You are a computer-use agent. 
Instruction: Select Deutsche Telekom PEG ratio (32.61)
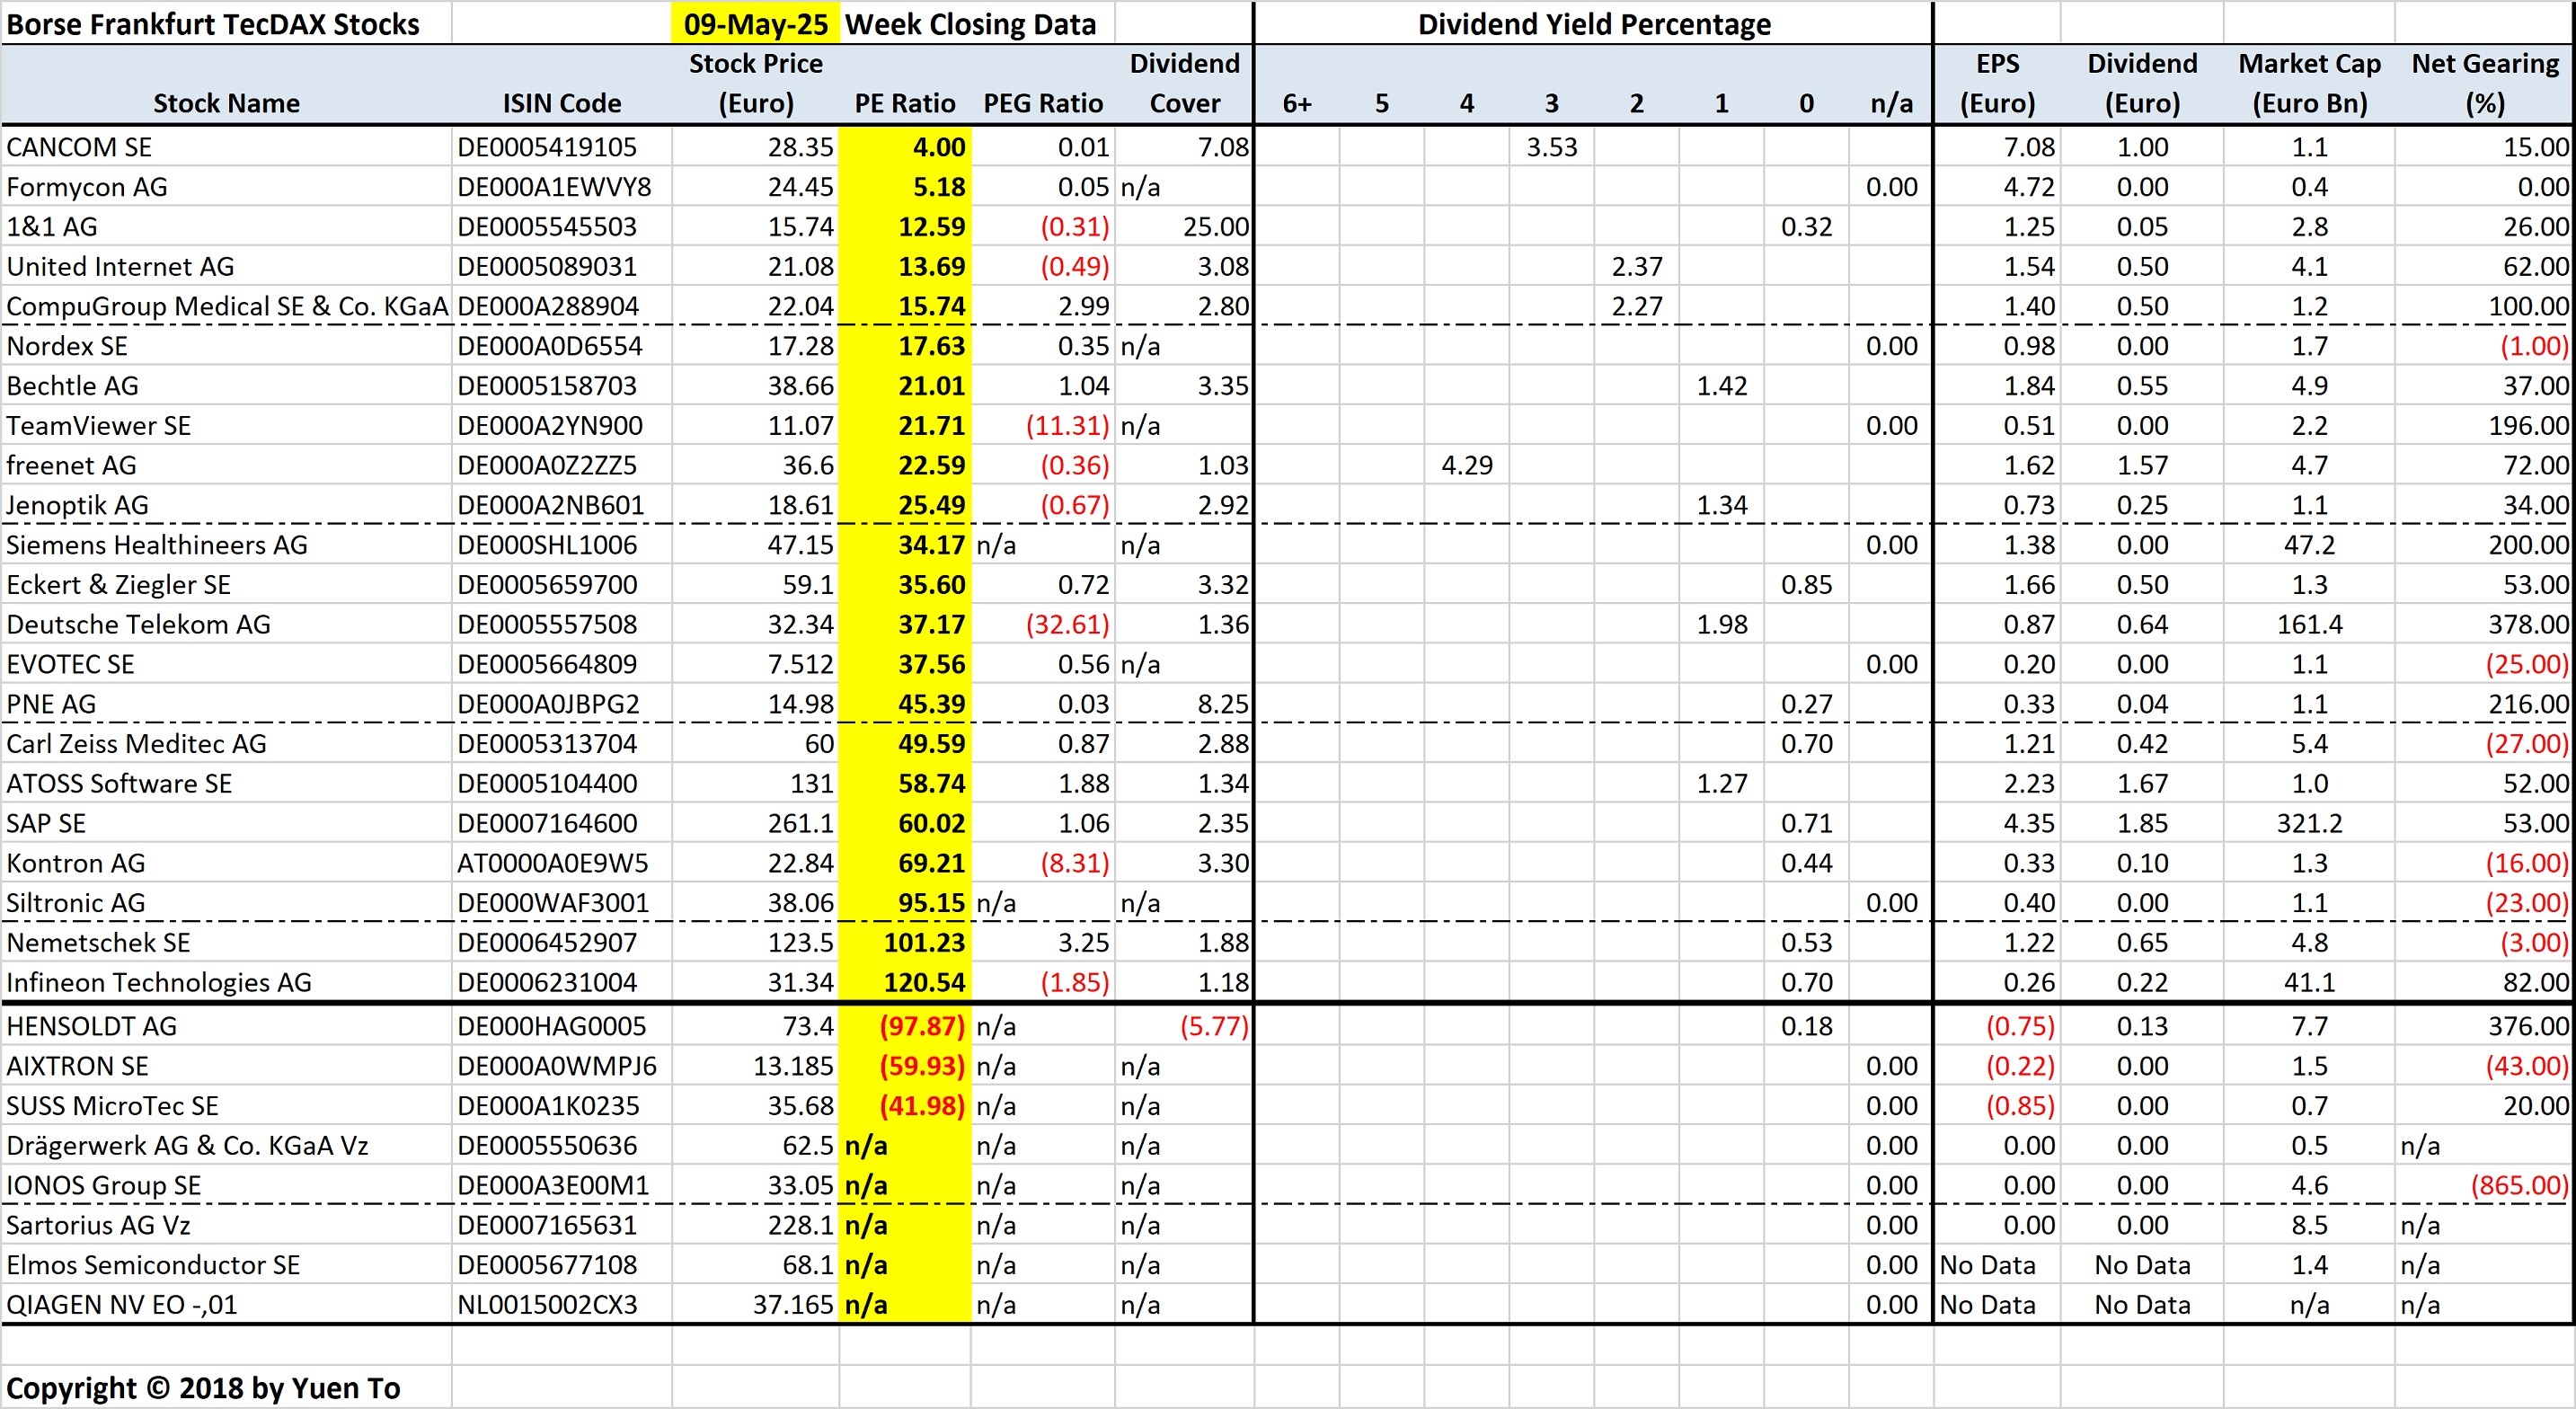[x=1042, y=625]
